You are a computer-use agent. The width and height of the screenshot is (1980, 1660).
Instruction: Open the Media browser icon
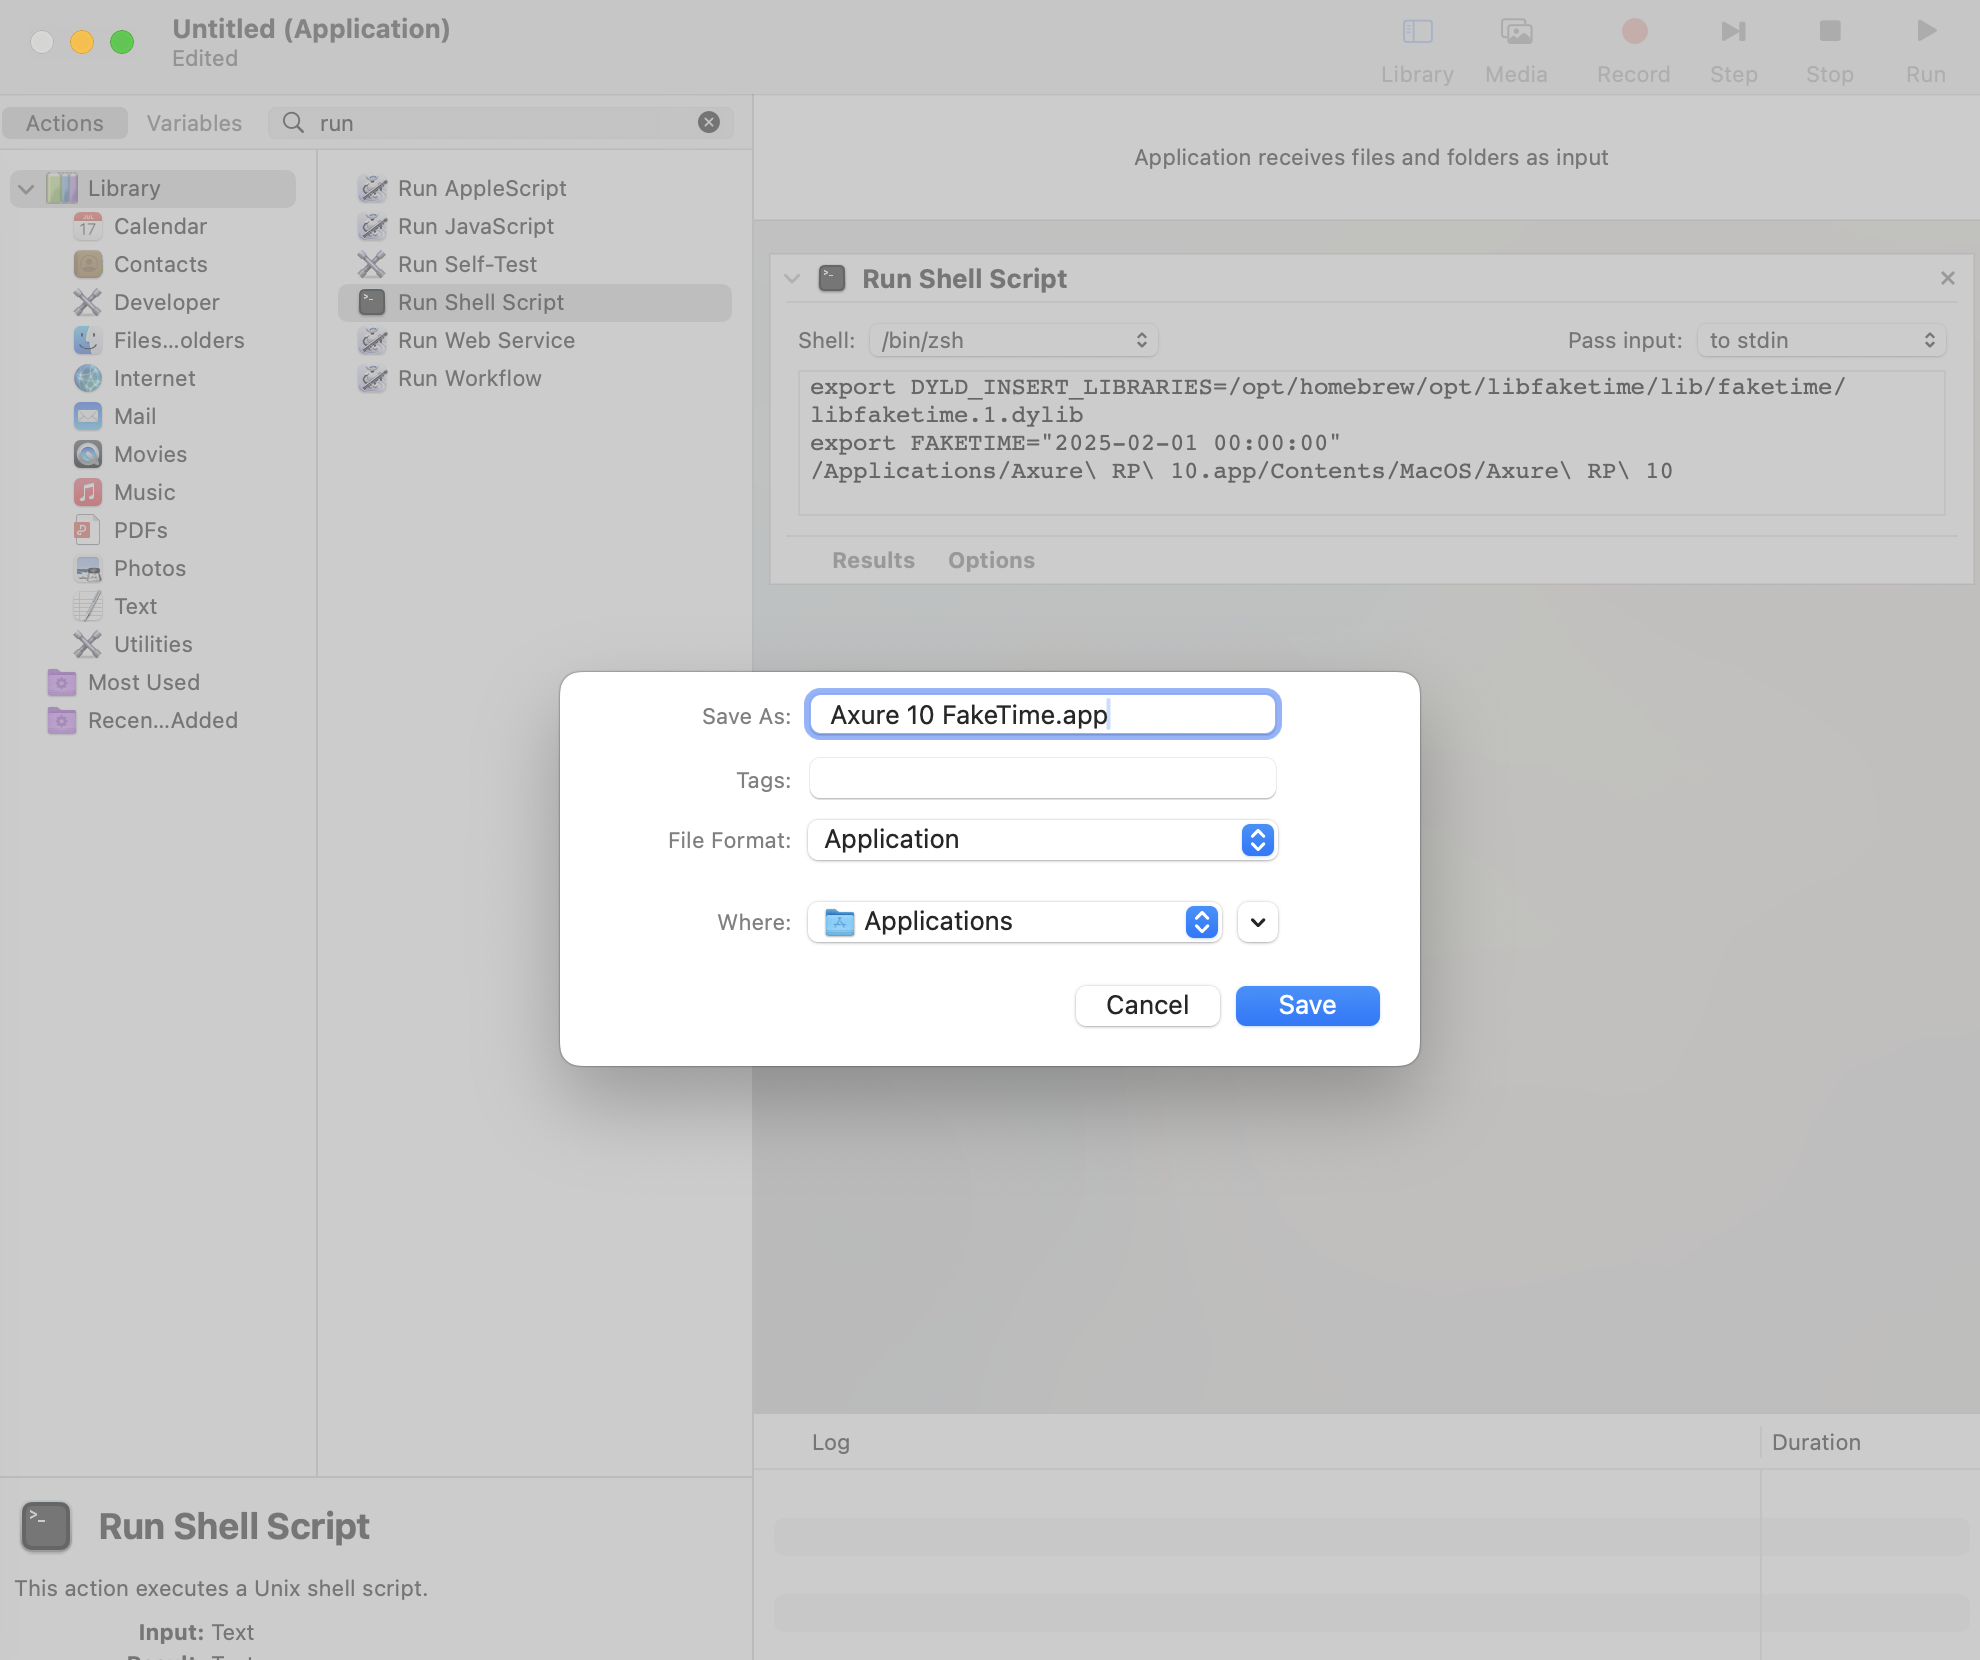pos(1516,32)
